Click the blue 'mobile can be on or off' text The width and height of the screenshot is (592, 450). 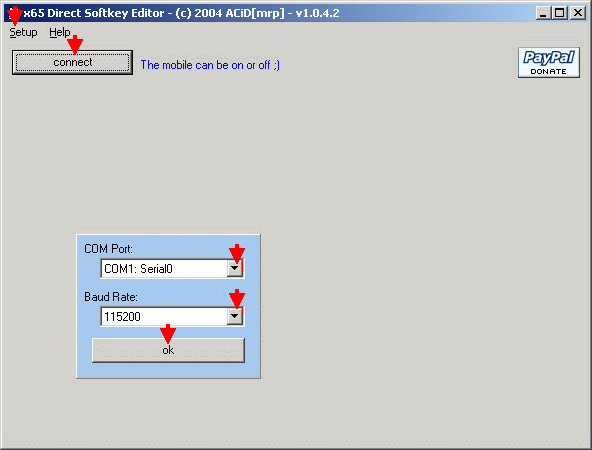[210, 65]
